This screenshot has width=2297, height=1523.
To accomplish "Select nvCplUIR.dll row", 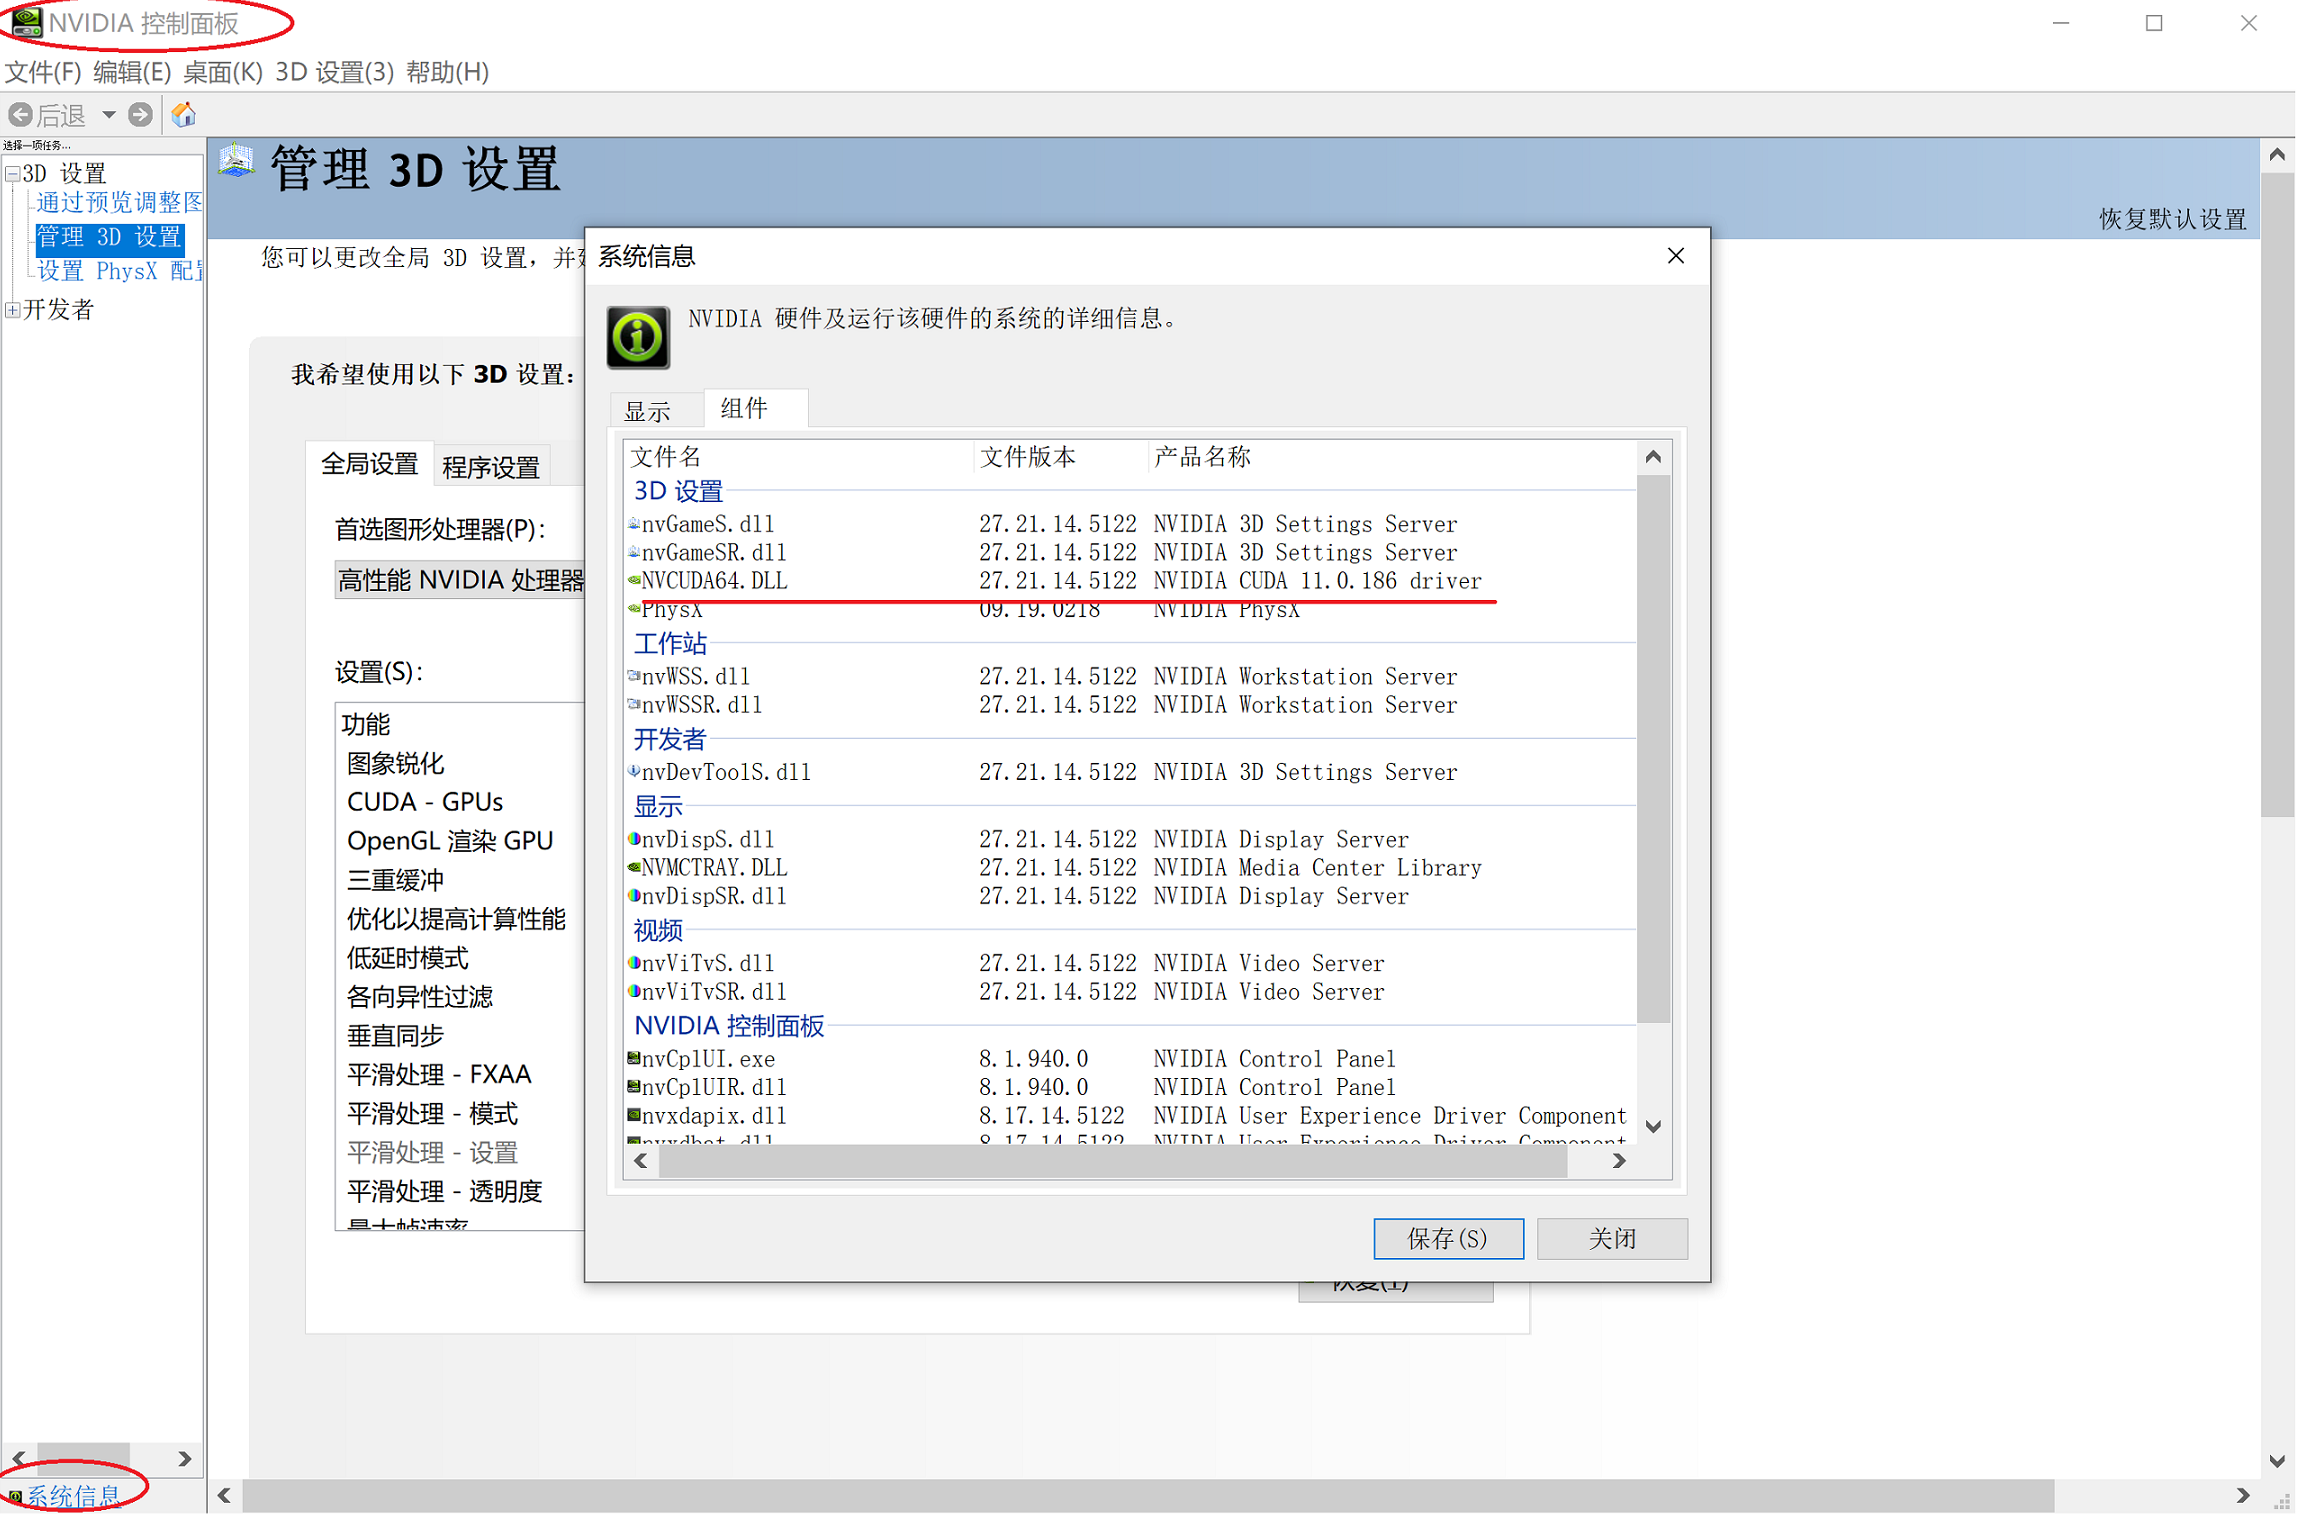I will tap(1130, 1087).
